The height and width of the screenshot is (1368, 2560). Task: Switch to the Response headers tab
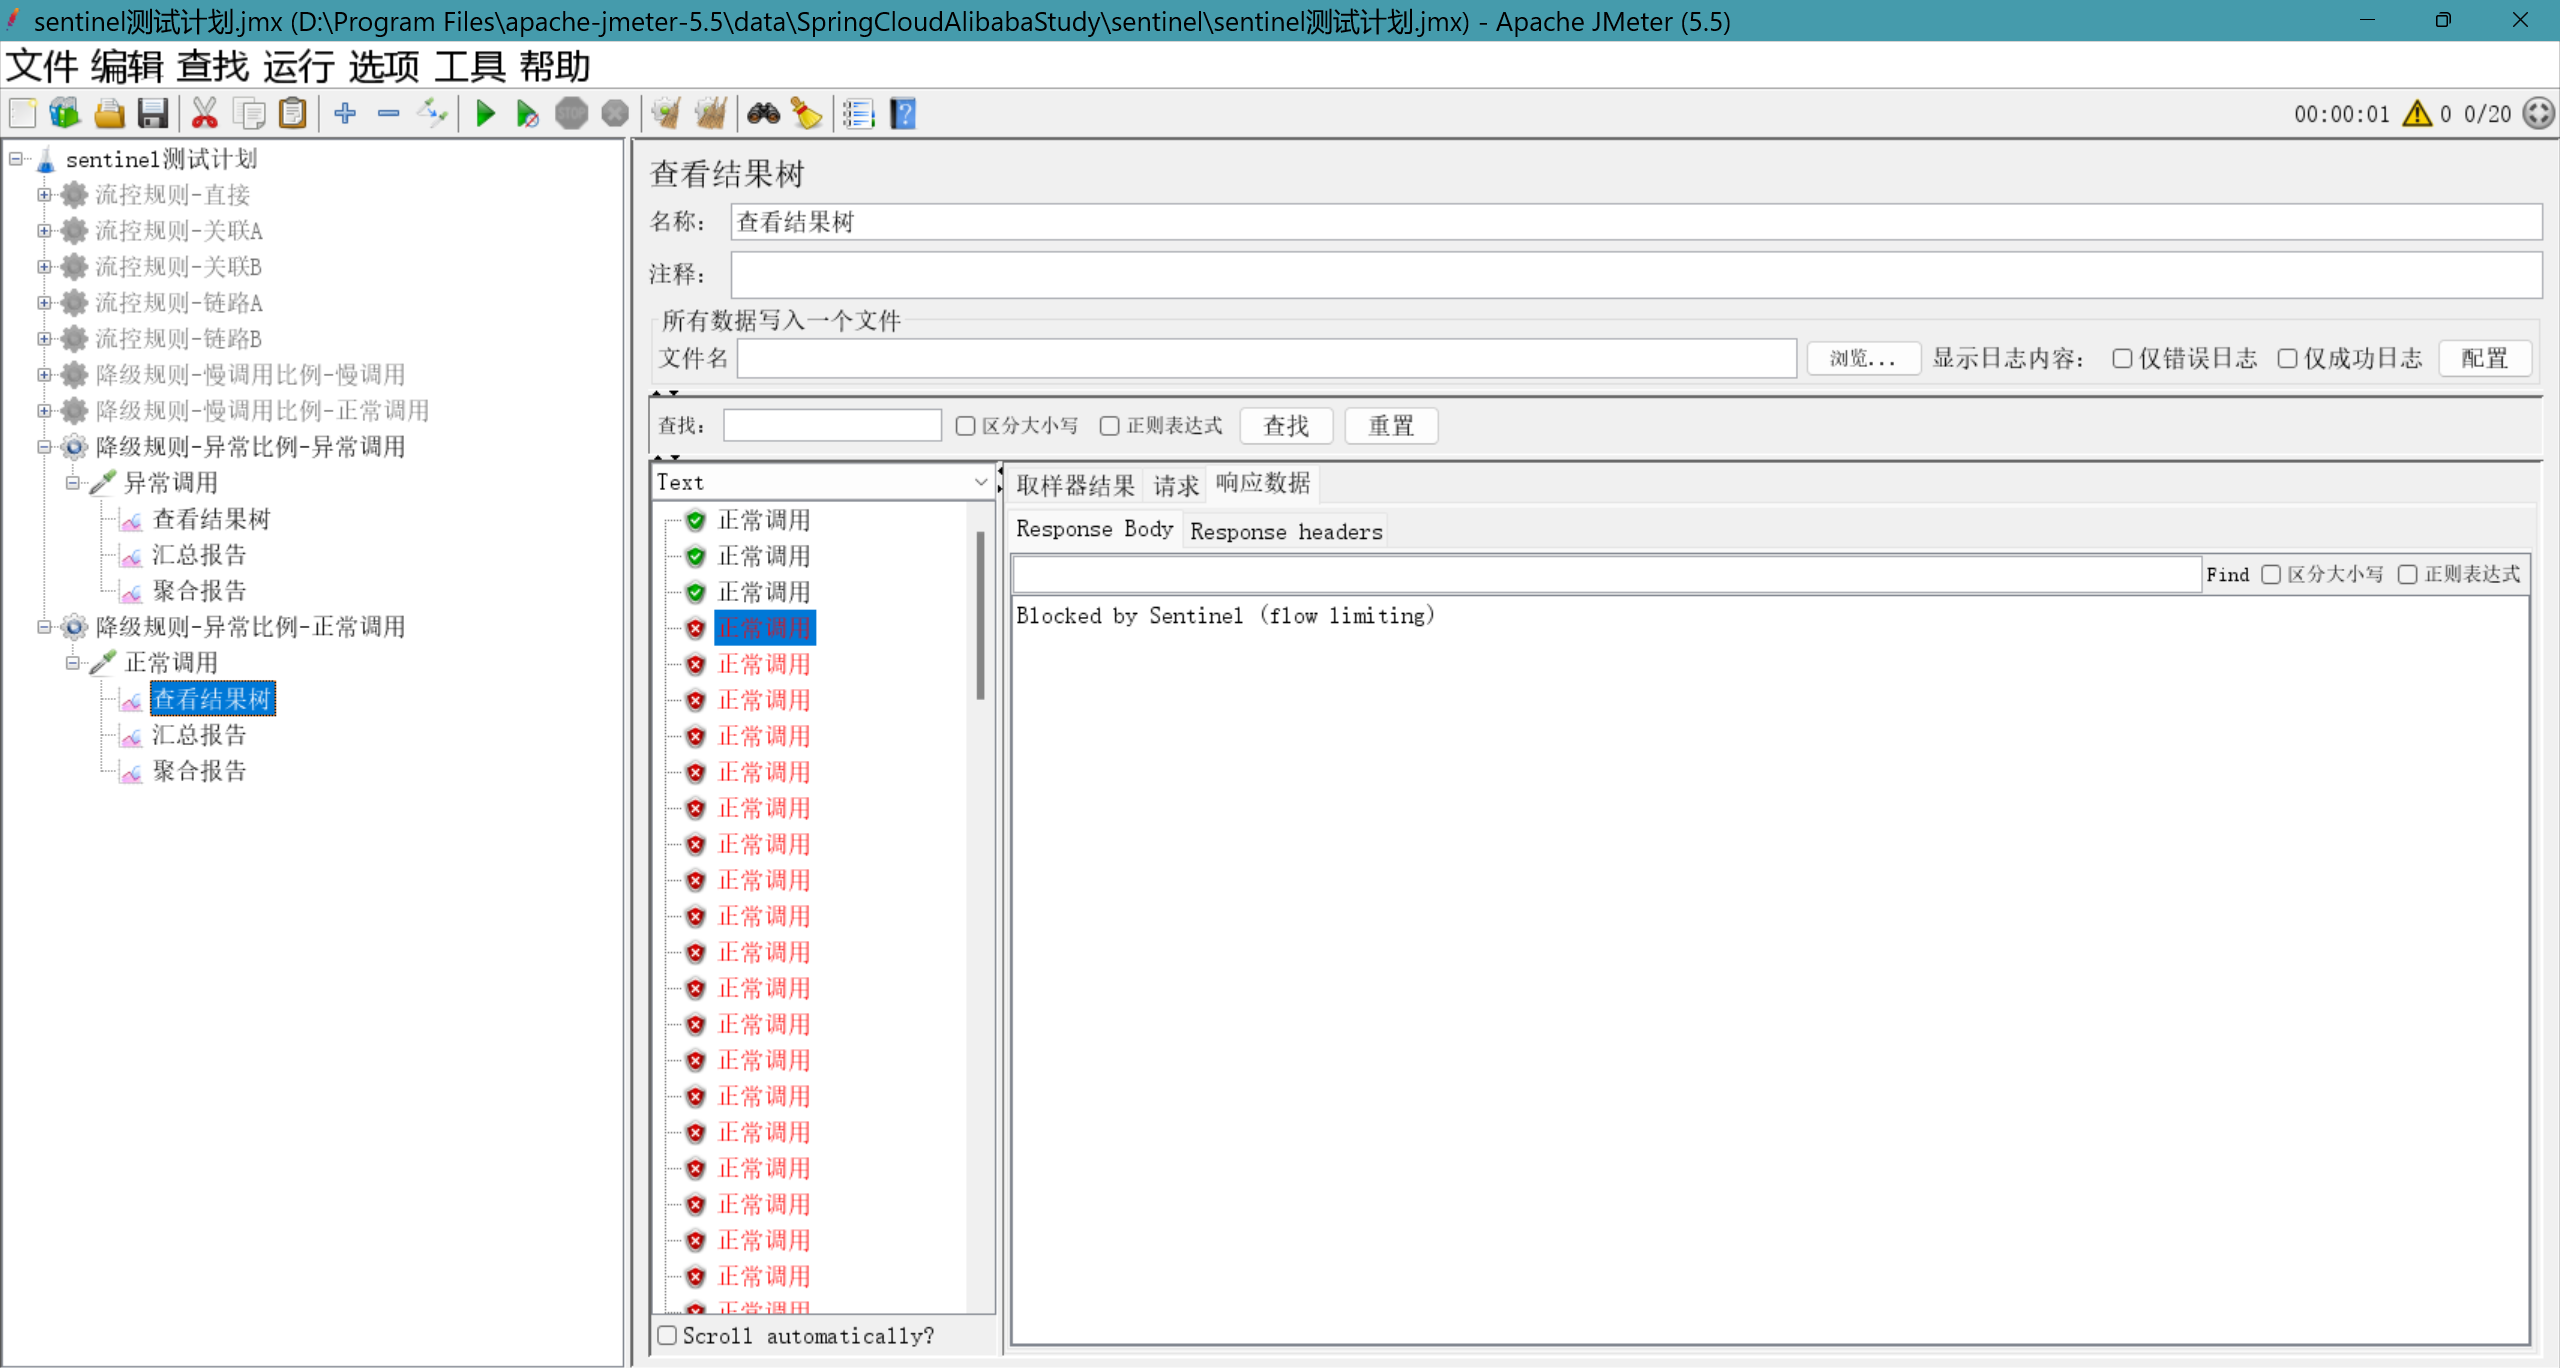tap(1285, 531)
